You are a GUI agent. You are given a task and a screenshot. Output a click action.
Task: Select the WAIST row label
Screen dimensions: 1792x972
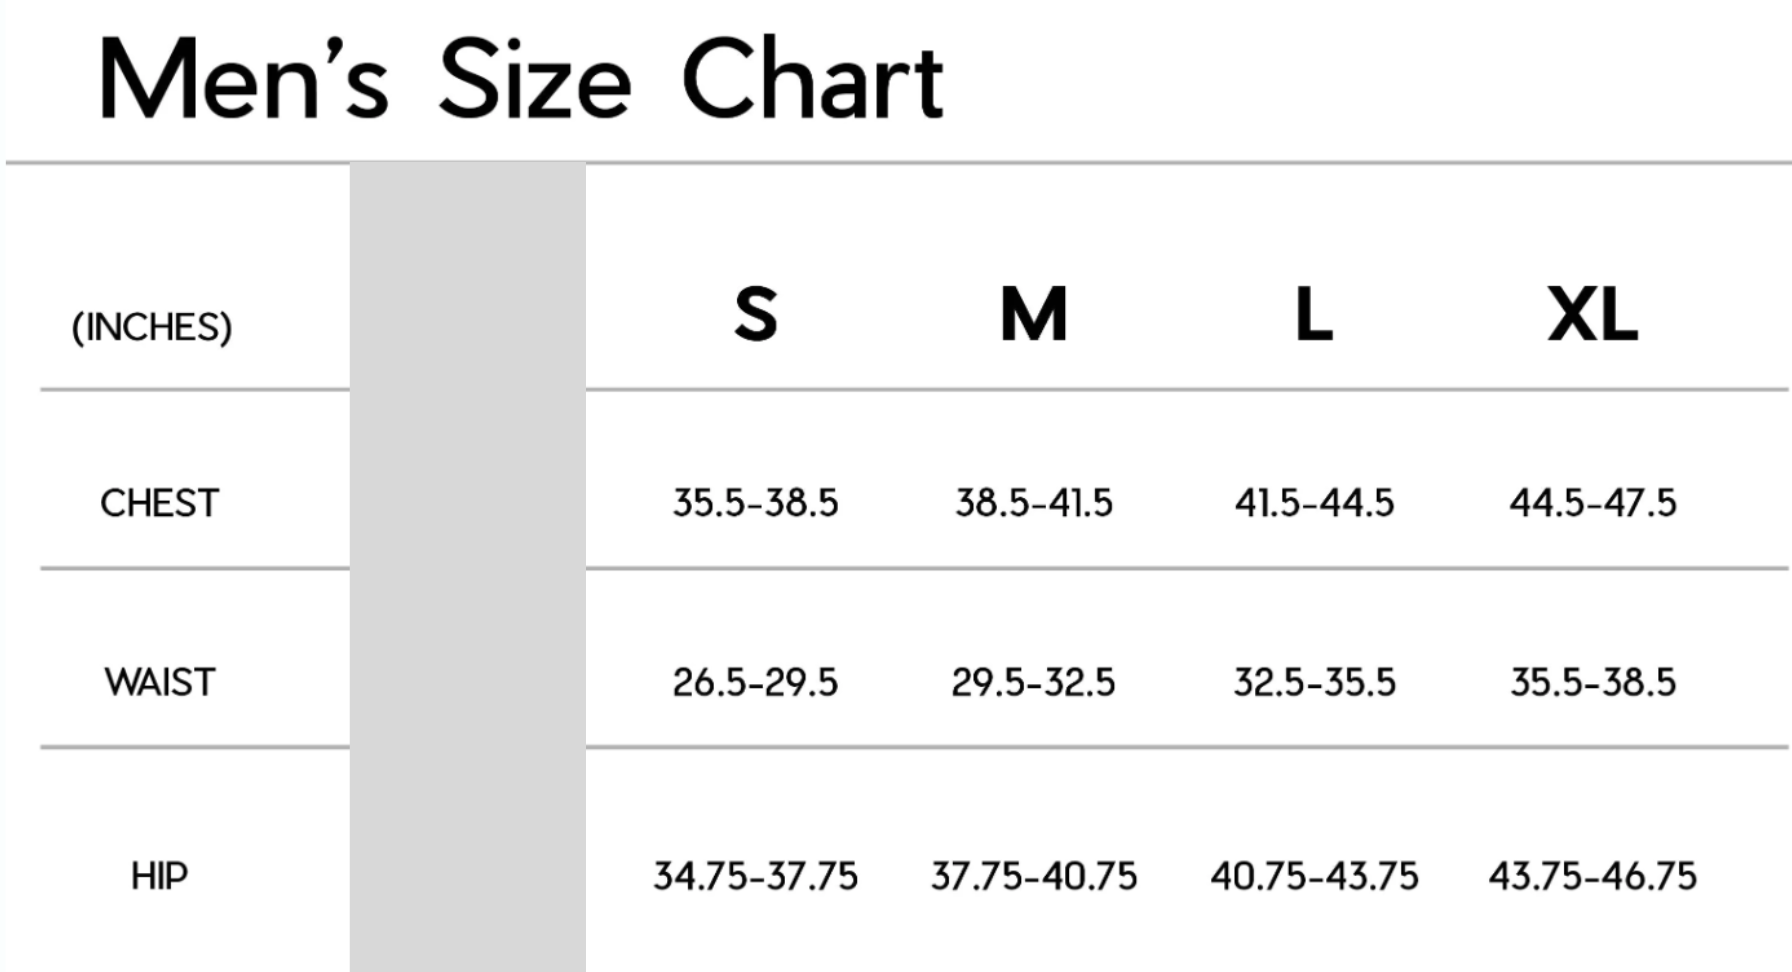pos(159,682)
